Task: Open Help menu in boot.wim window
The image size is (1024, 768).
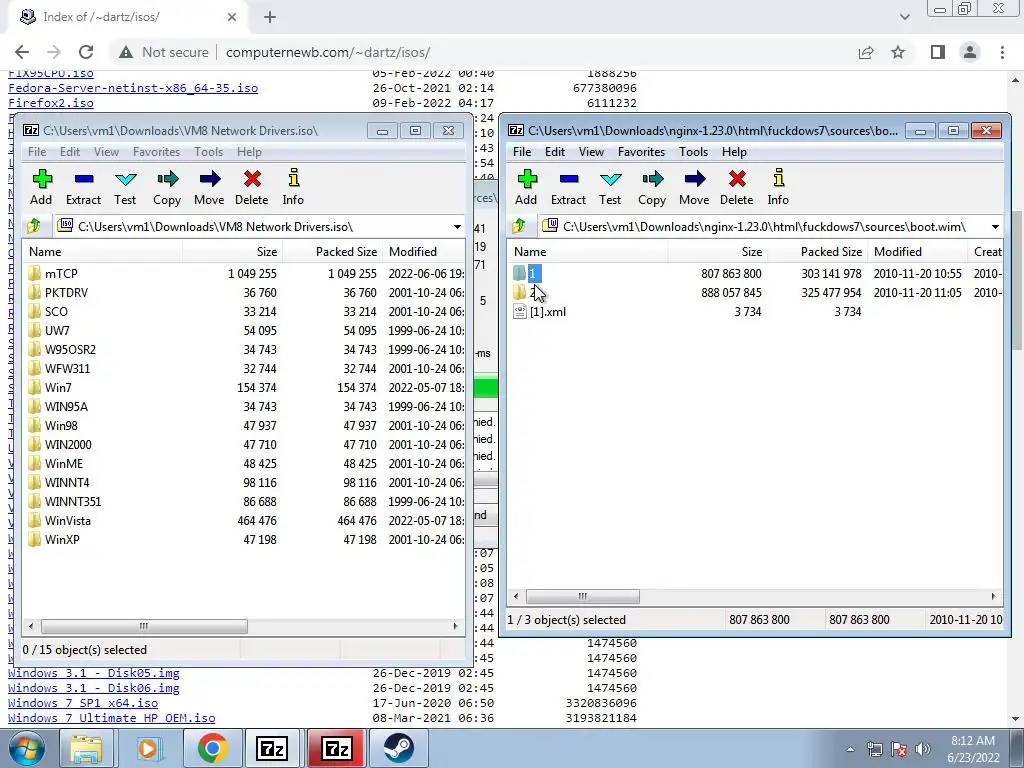Action: pos(734,152)
